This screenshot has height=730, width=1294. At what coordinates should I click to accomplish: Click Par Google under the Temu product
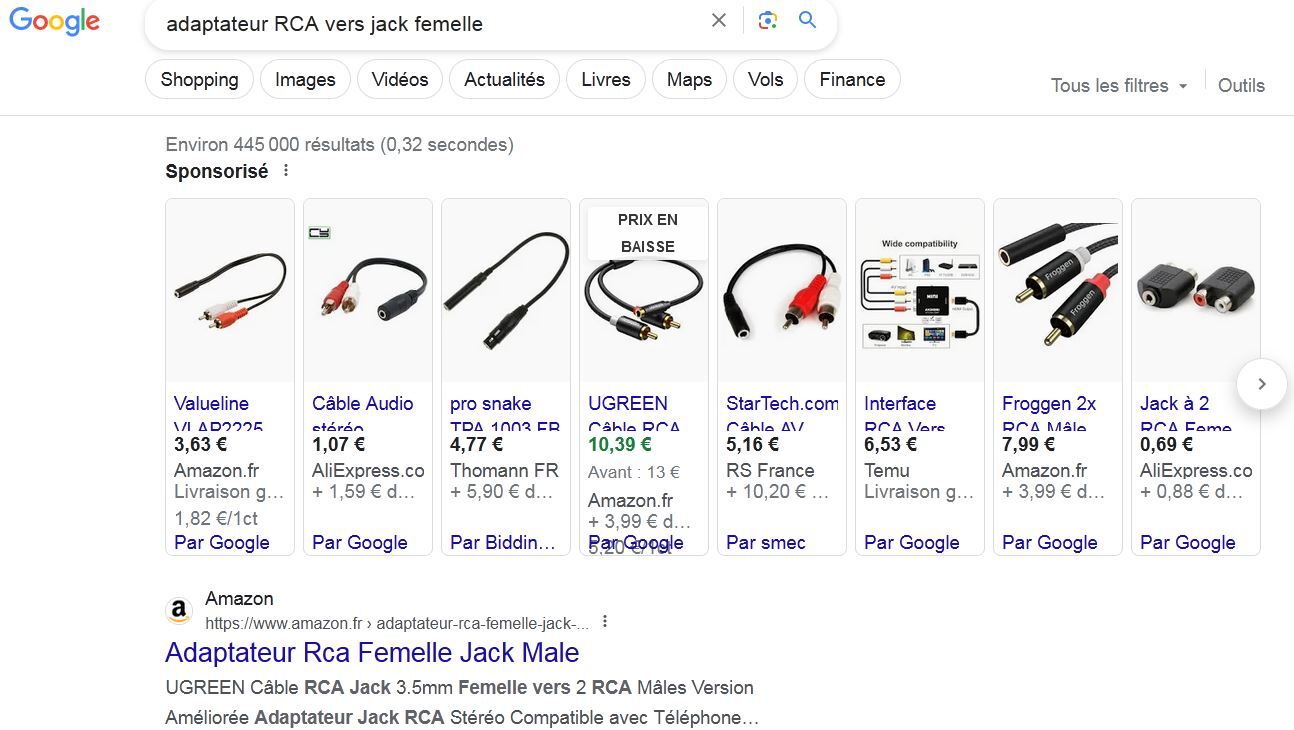pos(912,542)
